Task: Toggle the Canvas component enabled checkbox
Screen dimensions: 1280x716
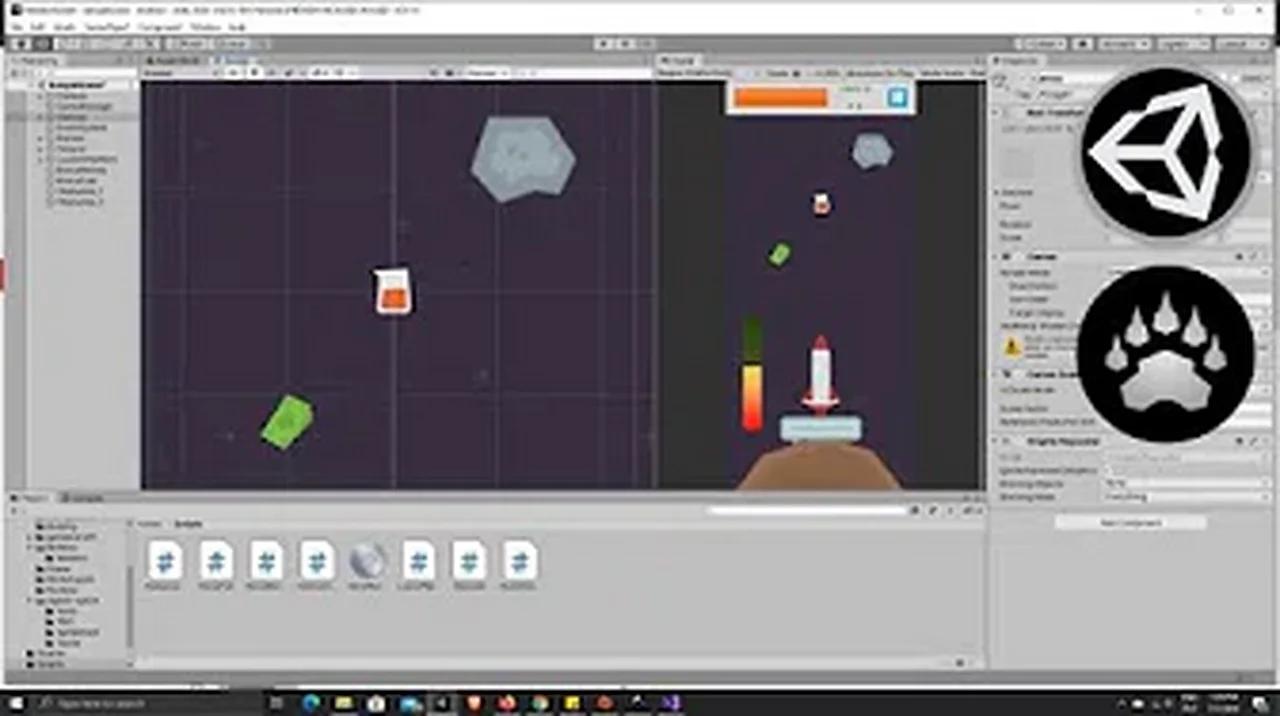Action: 1005,256
